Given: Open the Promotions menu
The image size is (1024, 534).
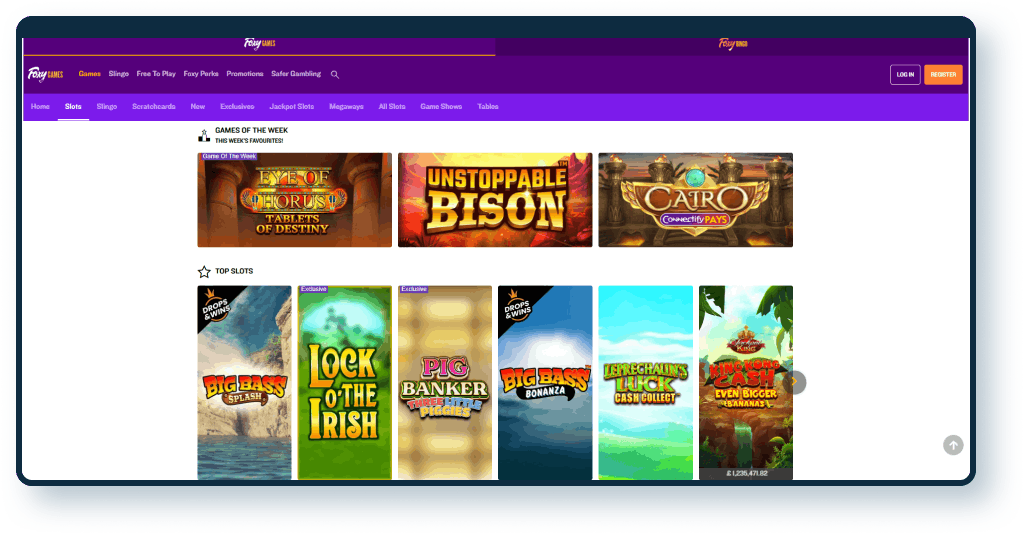Looking at the screenshot, I should [245, 74].
